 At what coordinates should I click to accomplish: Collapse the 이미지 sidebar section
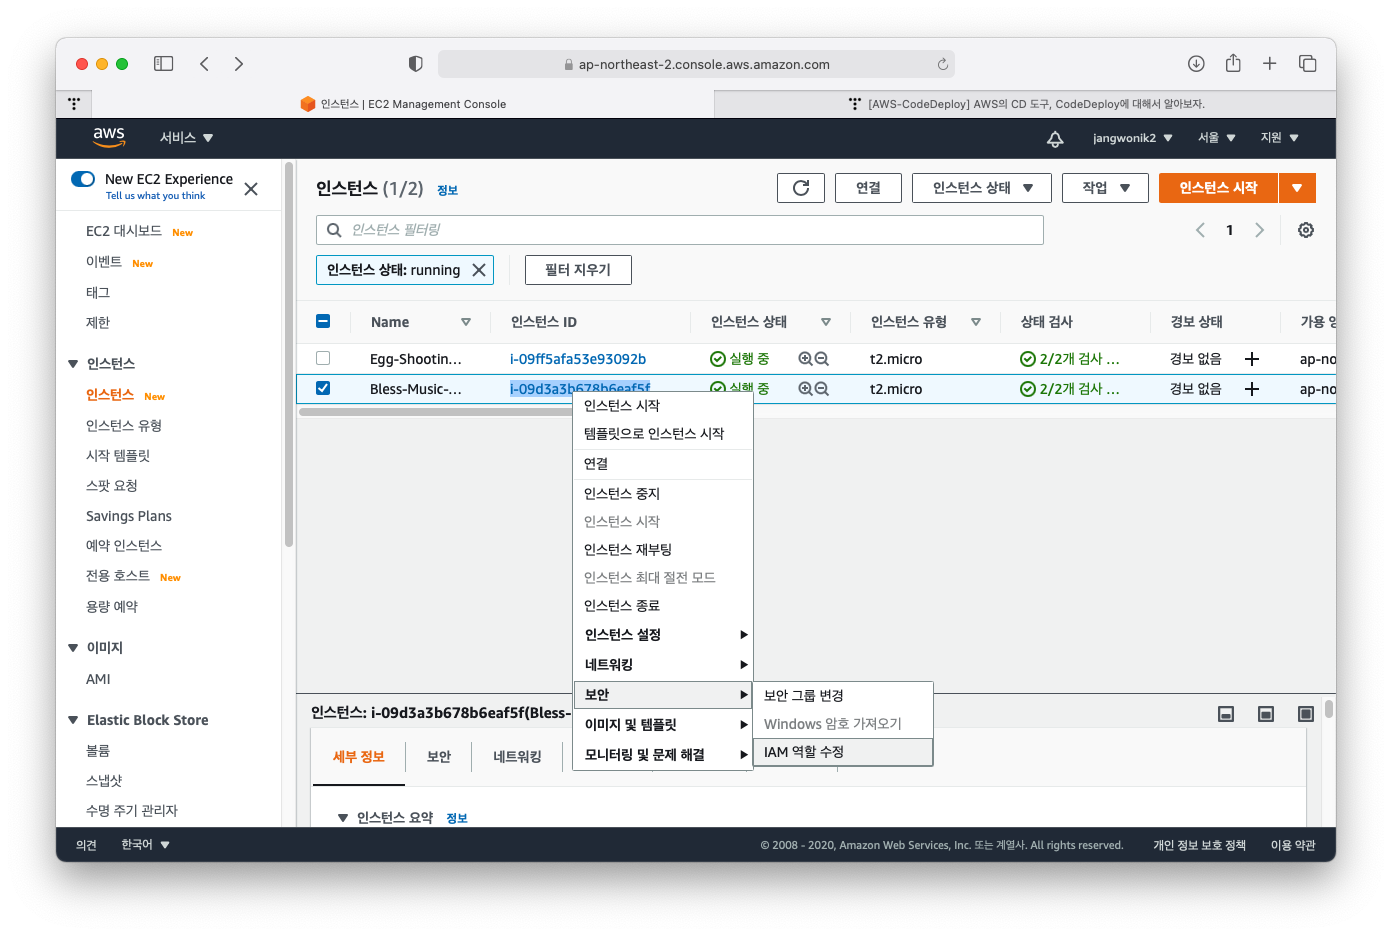click(x=73, y=648)
